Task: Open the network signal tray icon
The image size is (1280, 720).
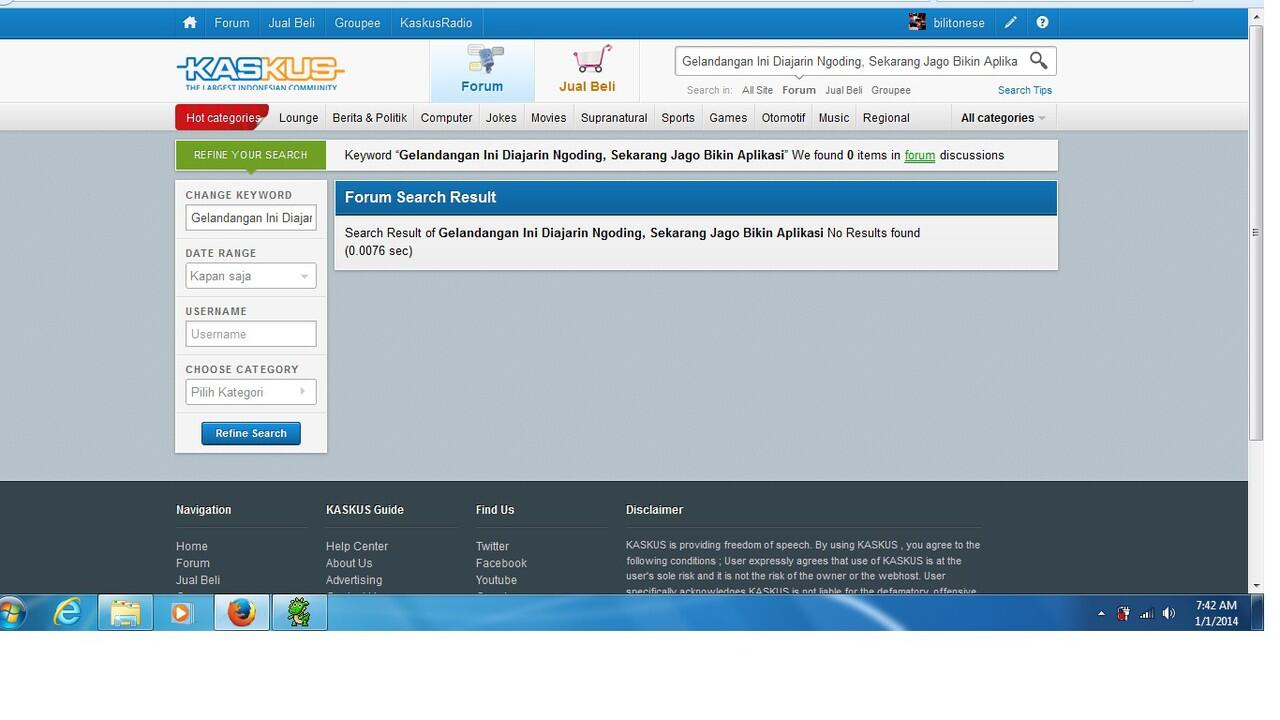Action: pos(1146,613)
